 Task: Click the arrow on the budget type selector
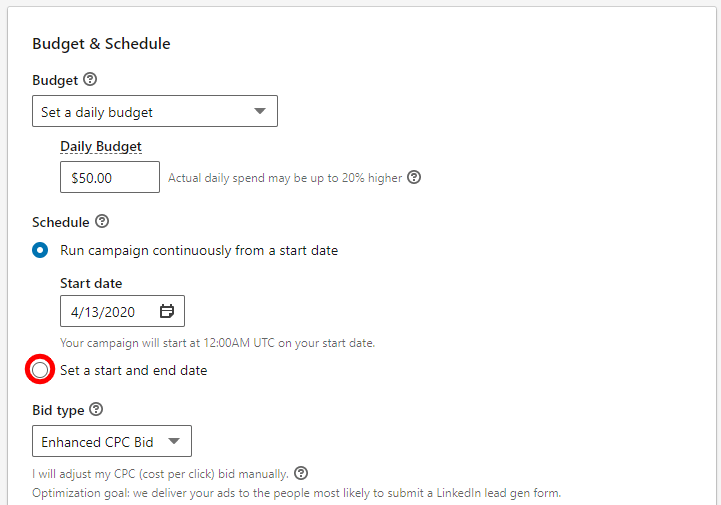260,111
